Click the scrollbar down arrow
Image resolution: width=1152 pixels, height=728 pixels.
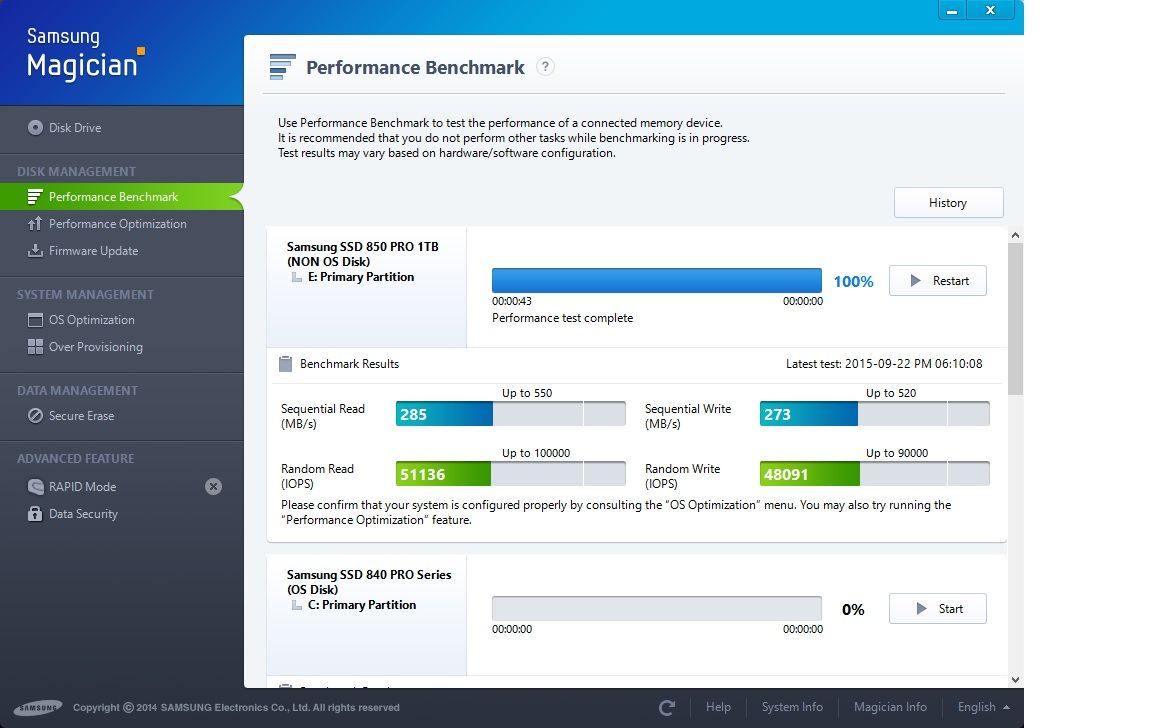click(1015, 680)
